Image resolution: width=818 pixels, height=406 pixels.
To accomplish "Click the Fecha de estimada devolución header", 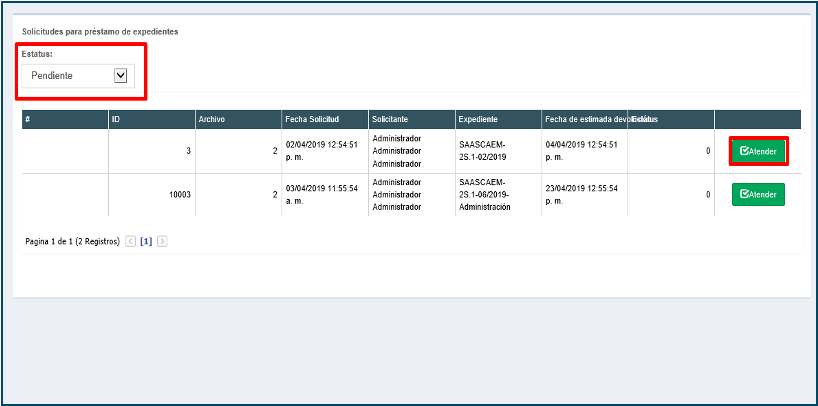I will [586, 119].
